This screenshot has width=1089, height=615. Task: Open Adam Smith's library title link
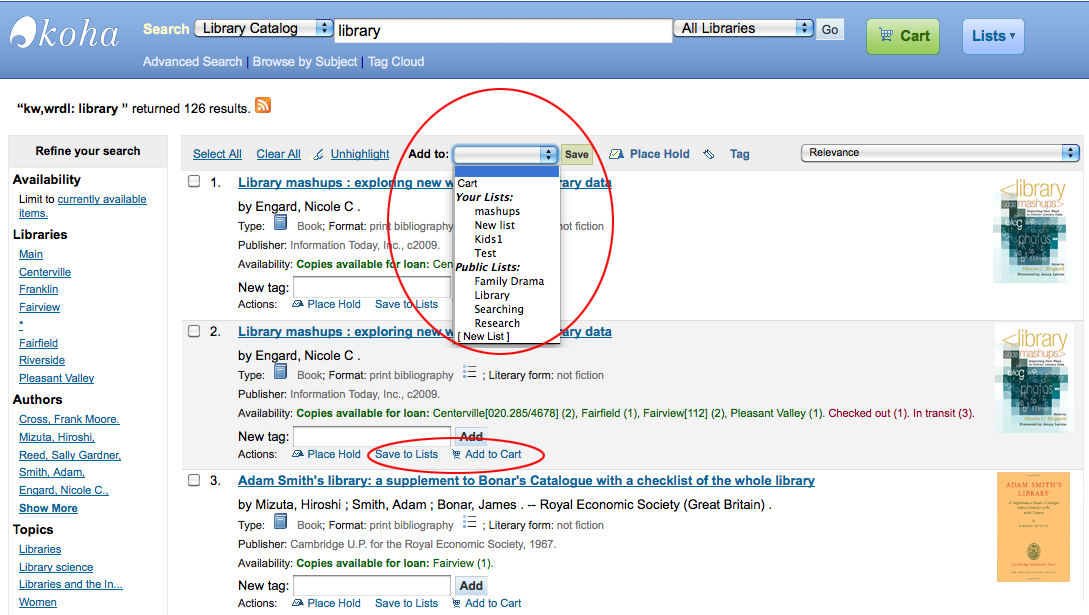(526, 480)
